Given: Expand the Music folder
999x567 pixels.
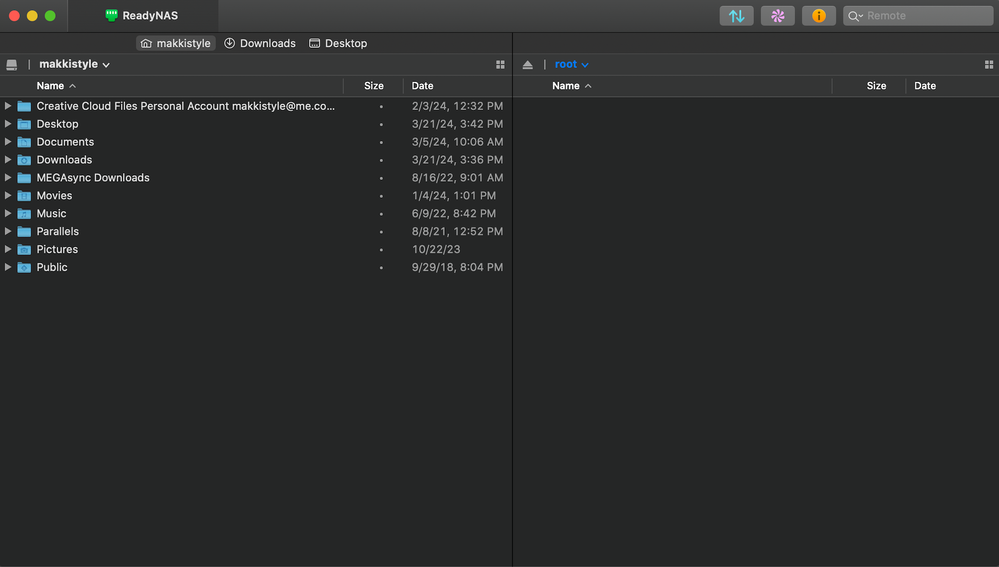Looking at the screenshot, I should click(x=8, y=213).
